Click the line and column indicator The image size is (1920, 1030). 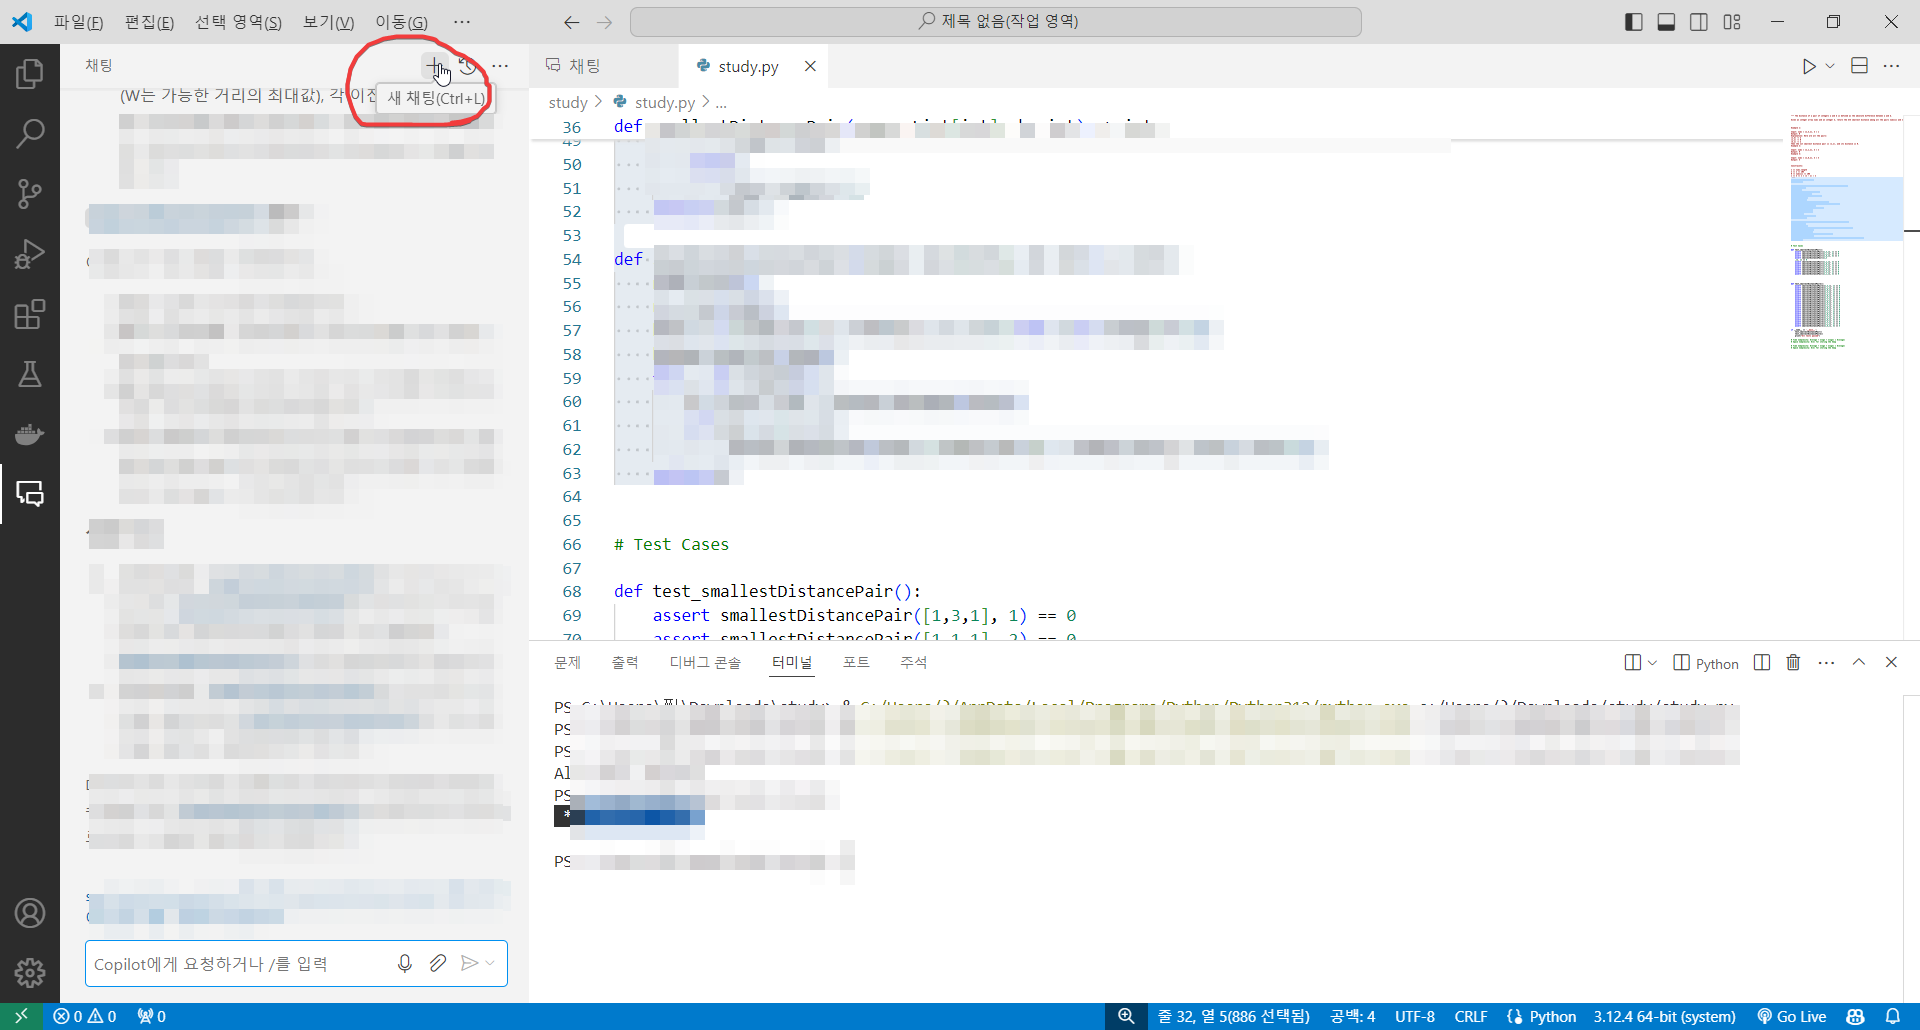[1234, 1016]
